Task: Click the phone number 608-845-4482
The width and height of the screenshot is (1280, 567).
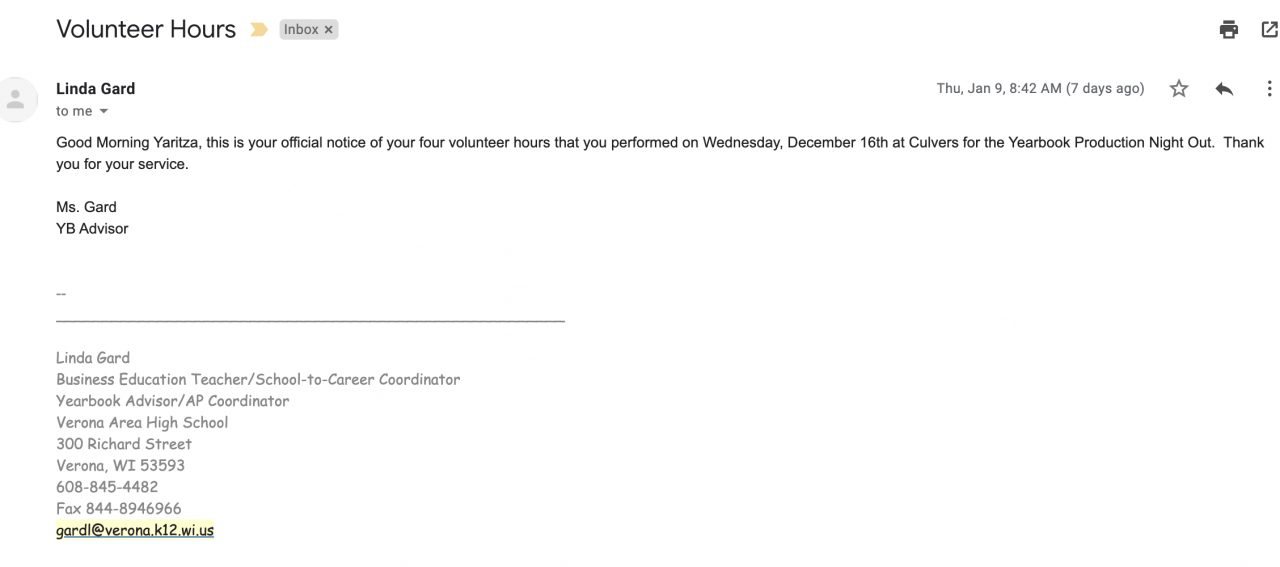Action: tap(107, 487)
